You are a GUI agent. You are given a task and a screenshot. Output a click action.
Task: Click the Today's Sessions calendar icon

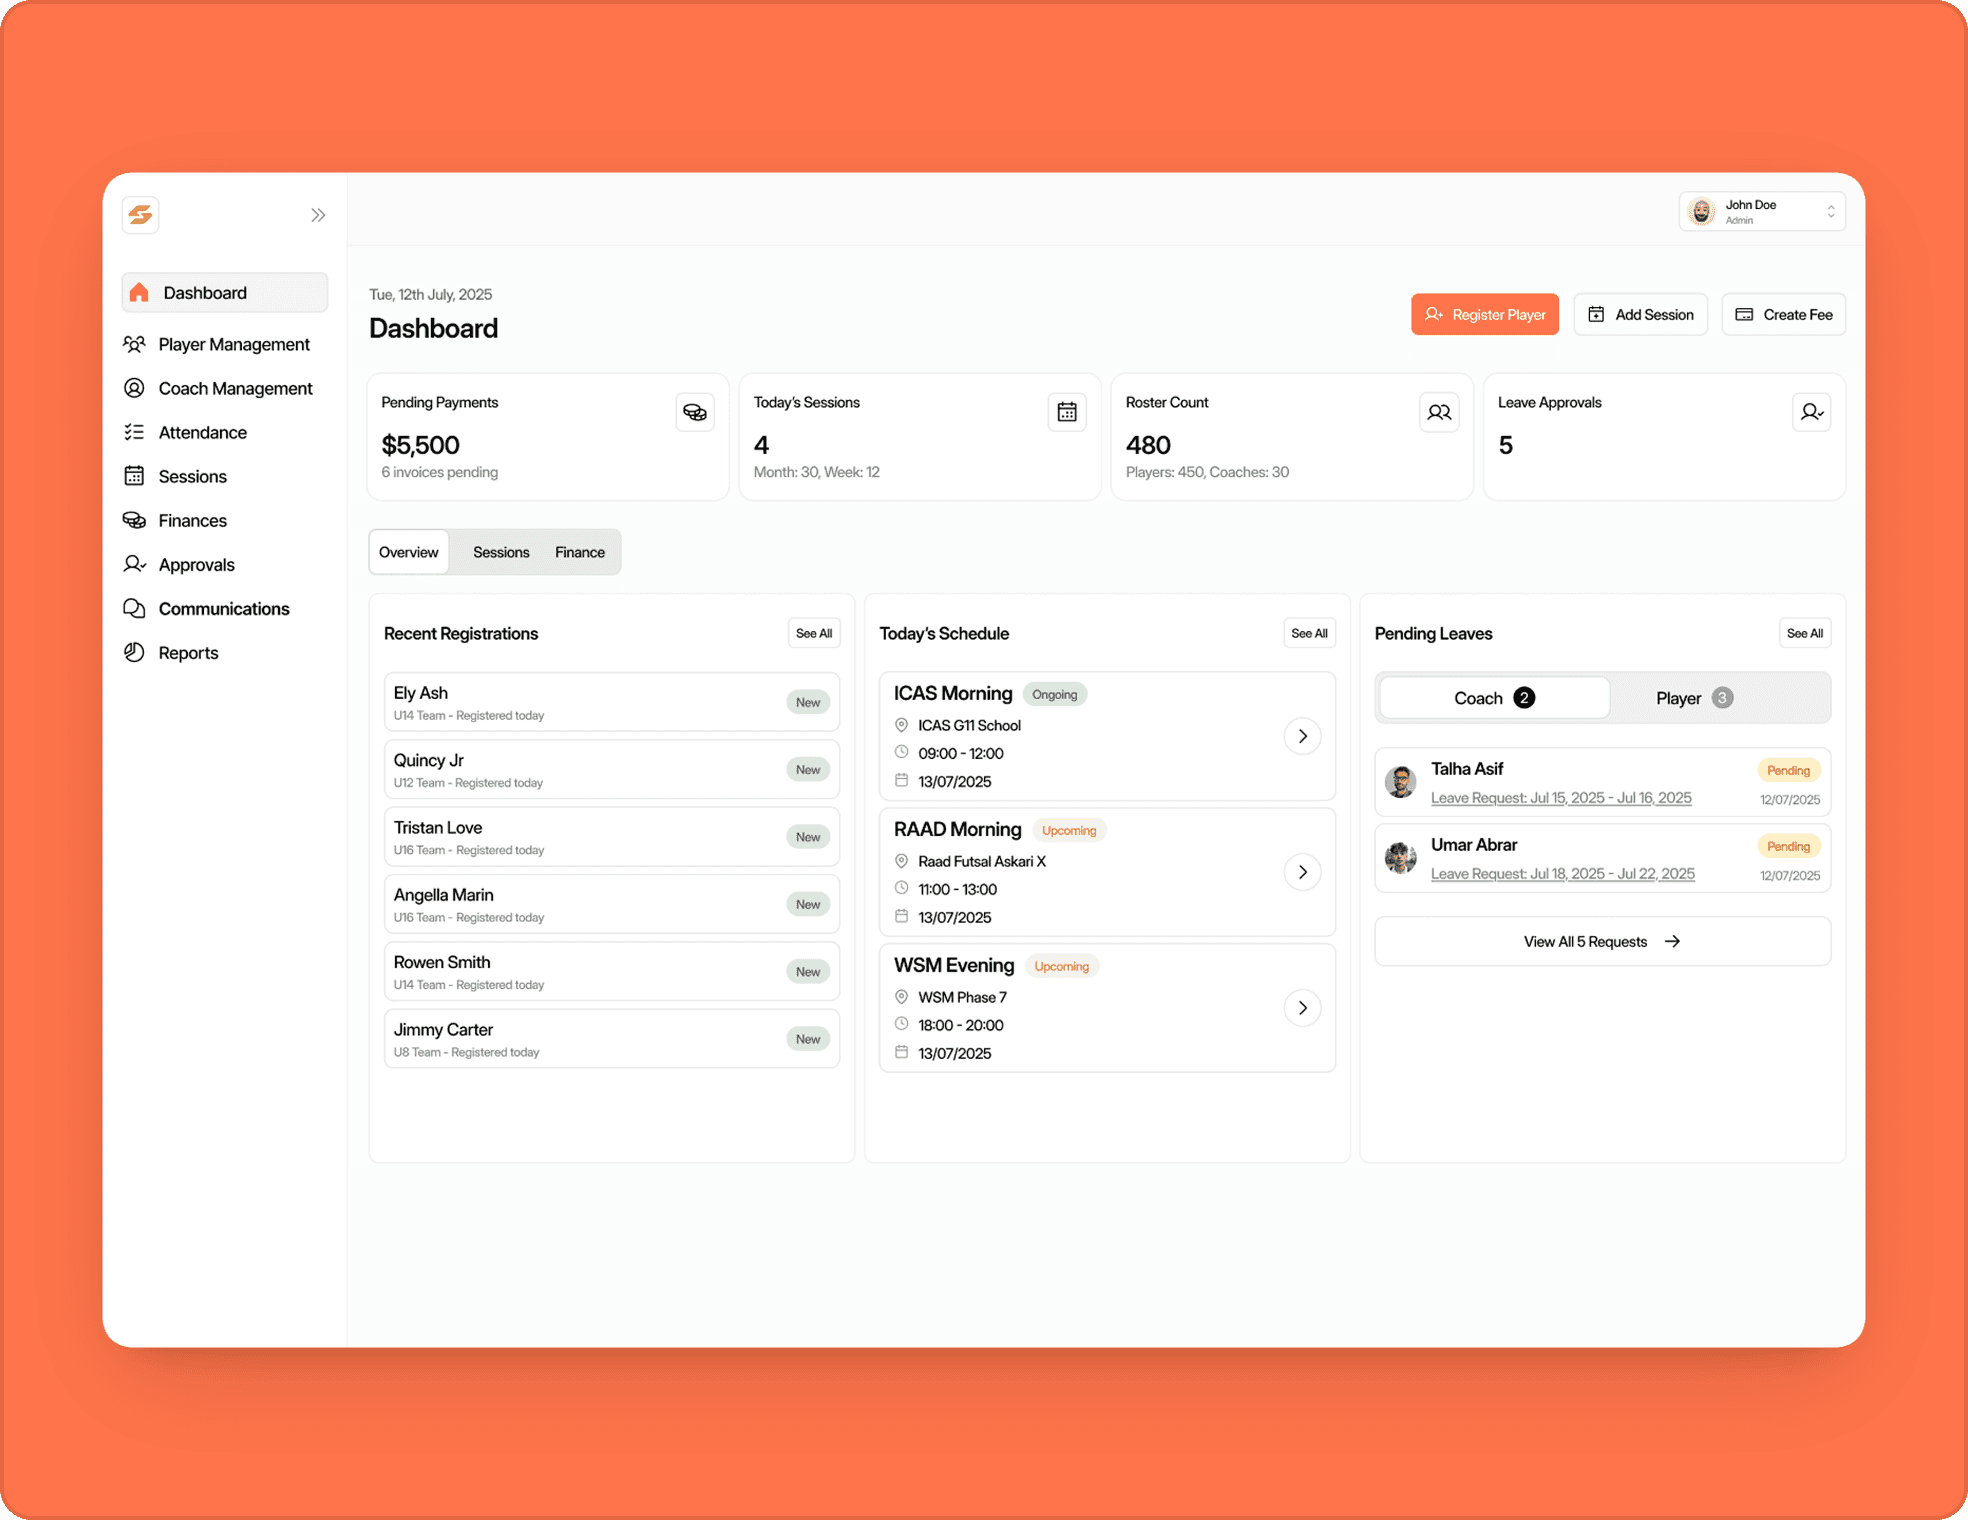click(x=1066, y=412)
